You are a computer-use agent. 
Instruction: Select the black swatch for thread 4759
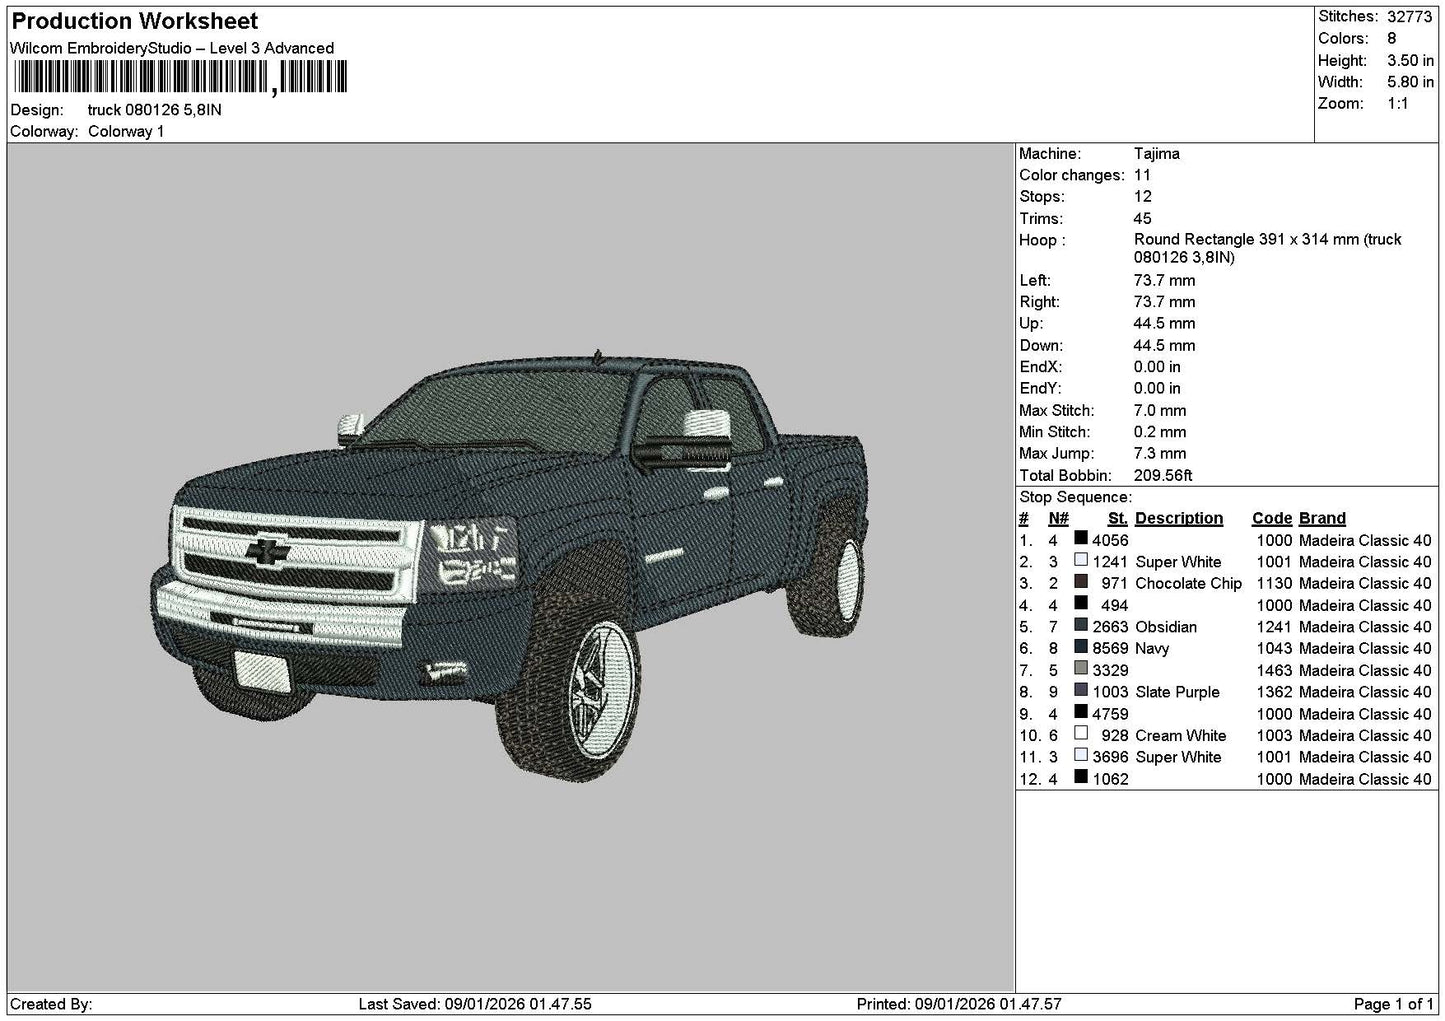tap(1081, 712)
